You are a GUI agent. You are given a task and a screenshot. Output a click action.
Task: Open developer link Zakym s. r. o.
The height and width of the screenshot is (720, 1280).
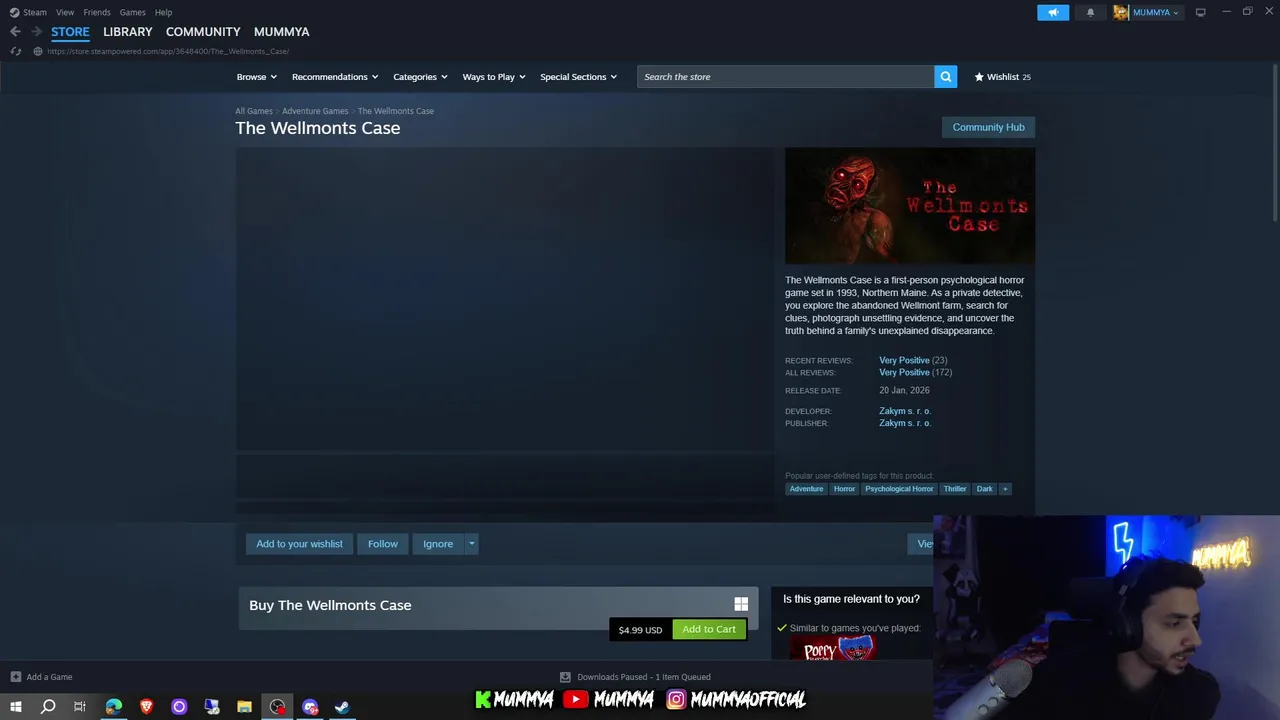(x=905, y=411)
